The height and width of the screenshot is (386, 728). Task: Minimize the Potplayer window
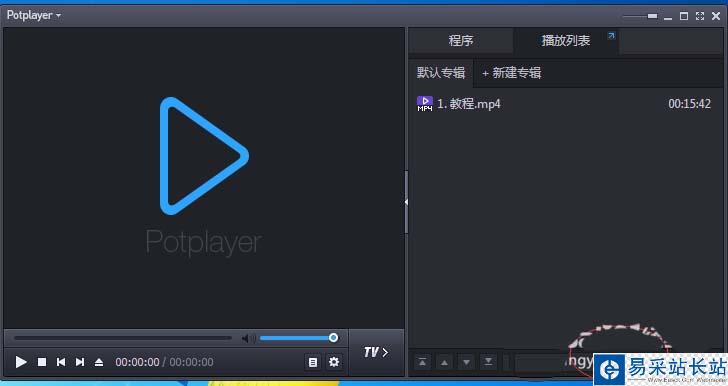click(668, 17)
